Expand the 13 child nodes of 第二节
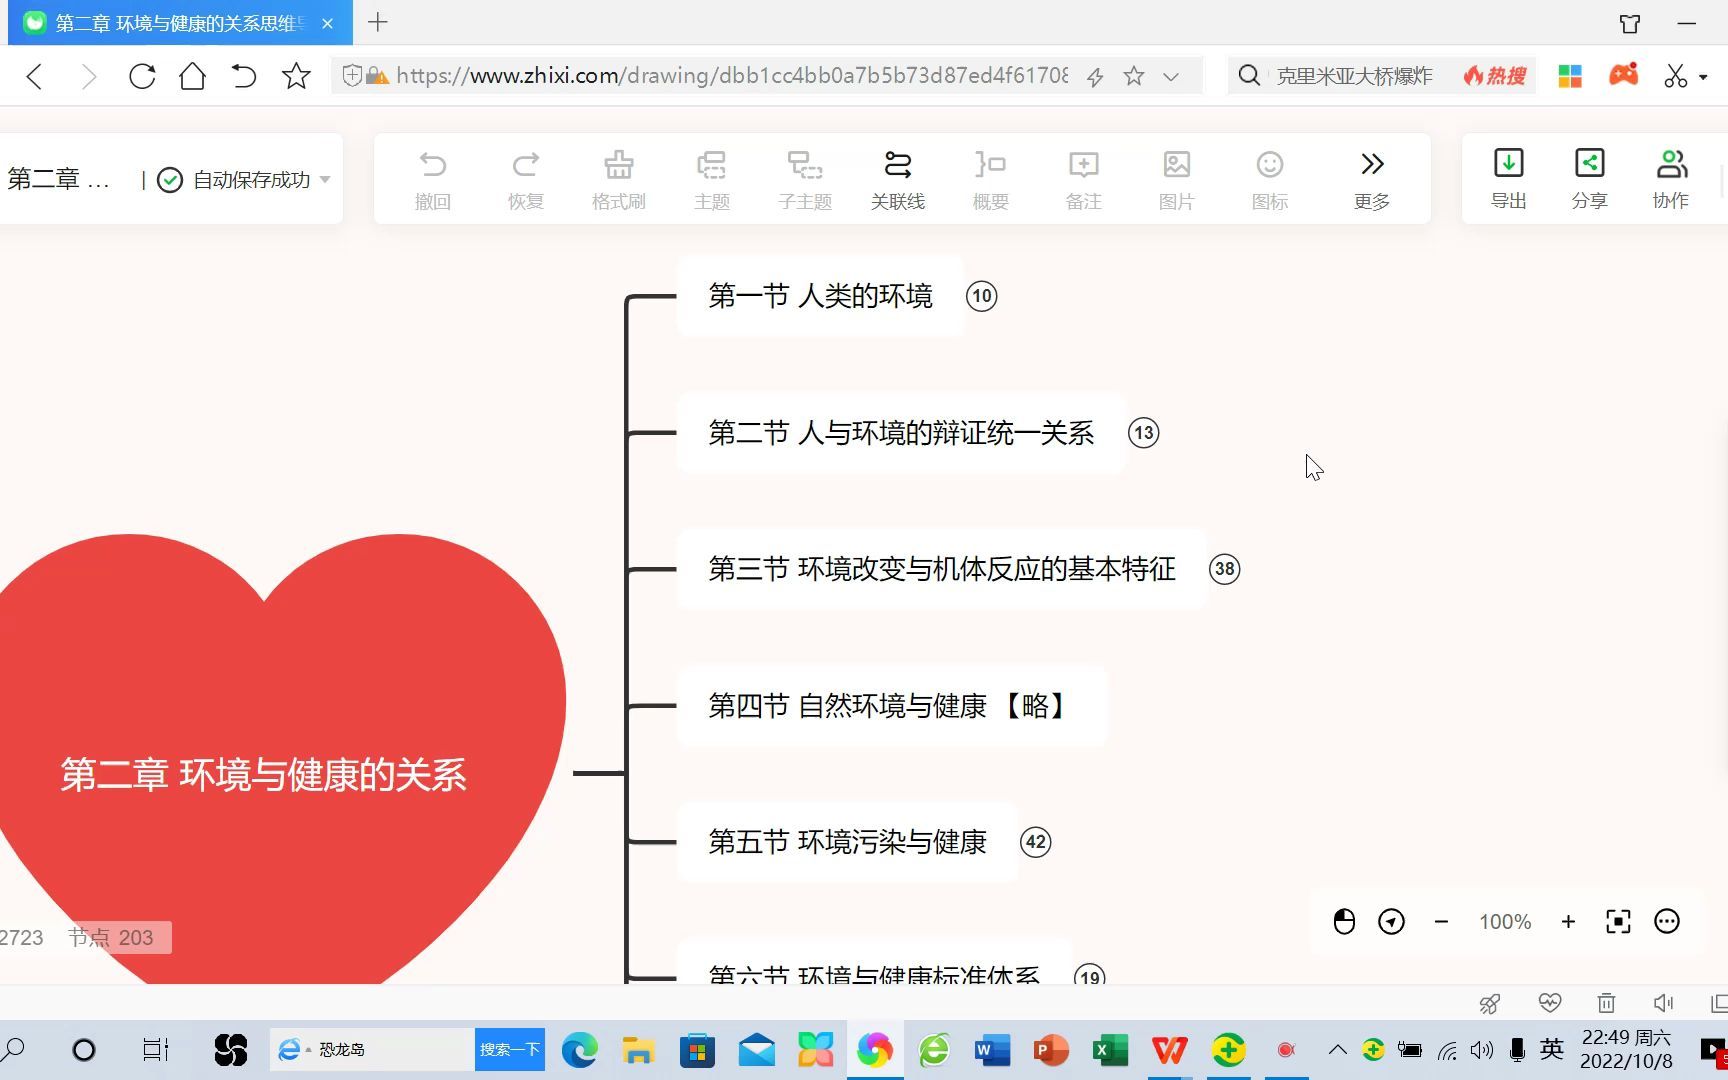This screenshot has width=1728, height=1080. point(1143,433)
